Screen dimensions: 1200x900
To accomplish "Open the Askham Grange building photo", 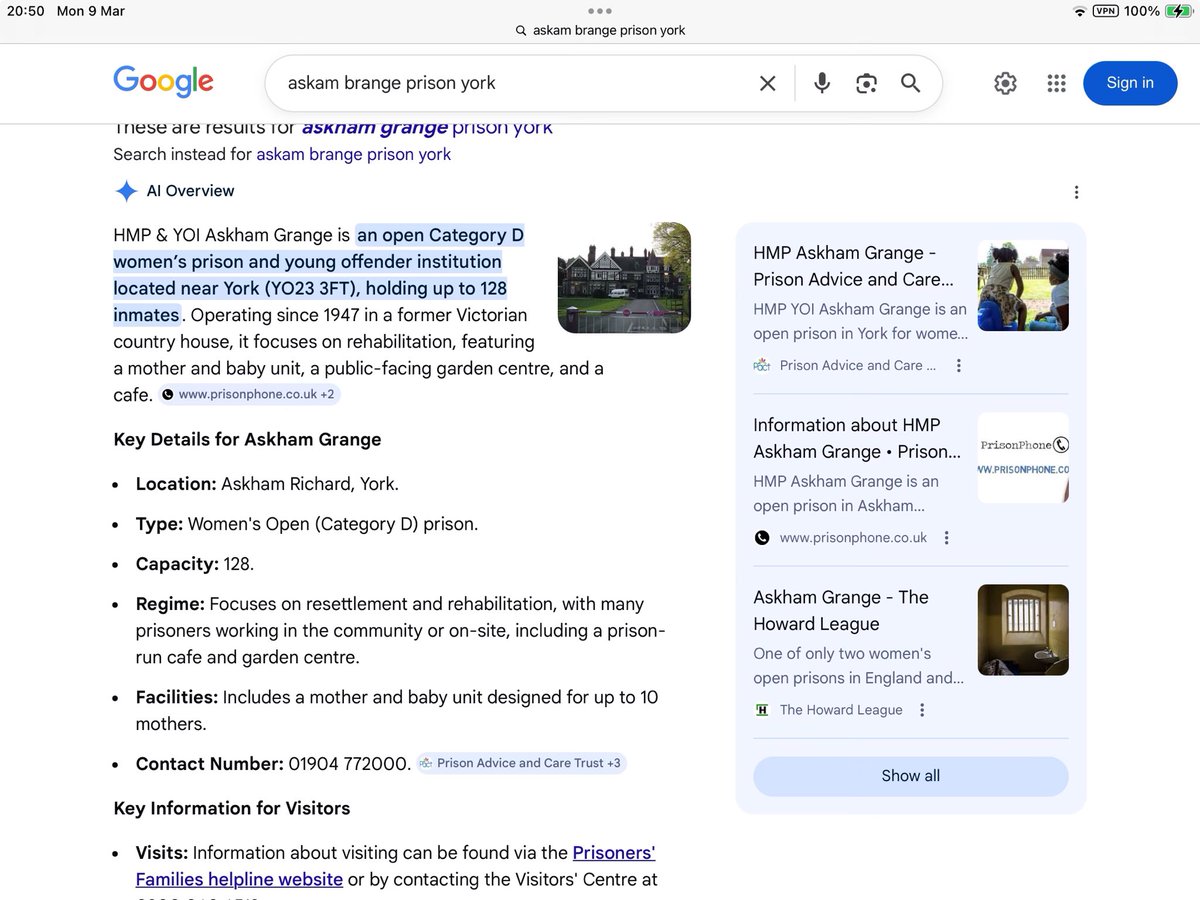I will [624, 278].
